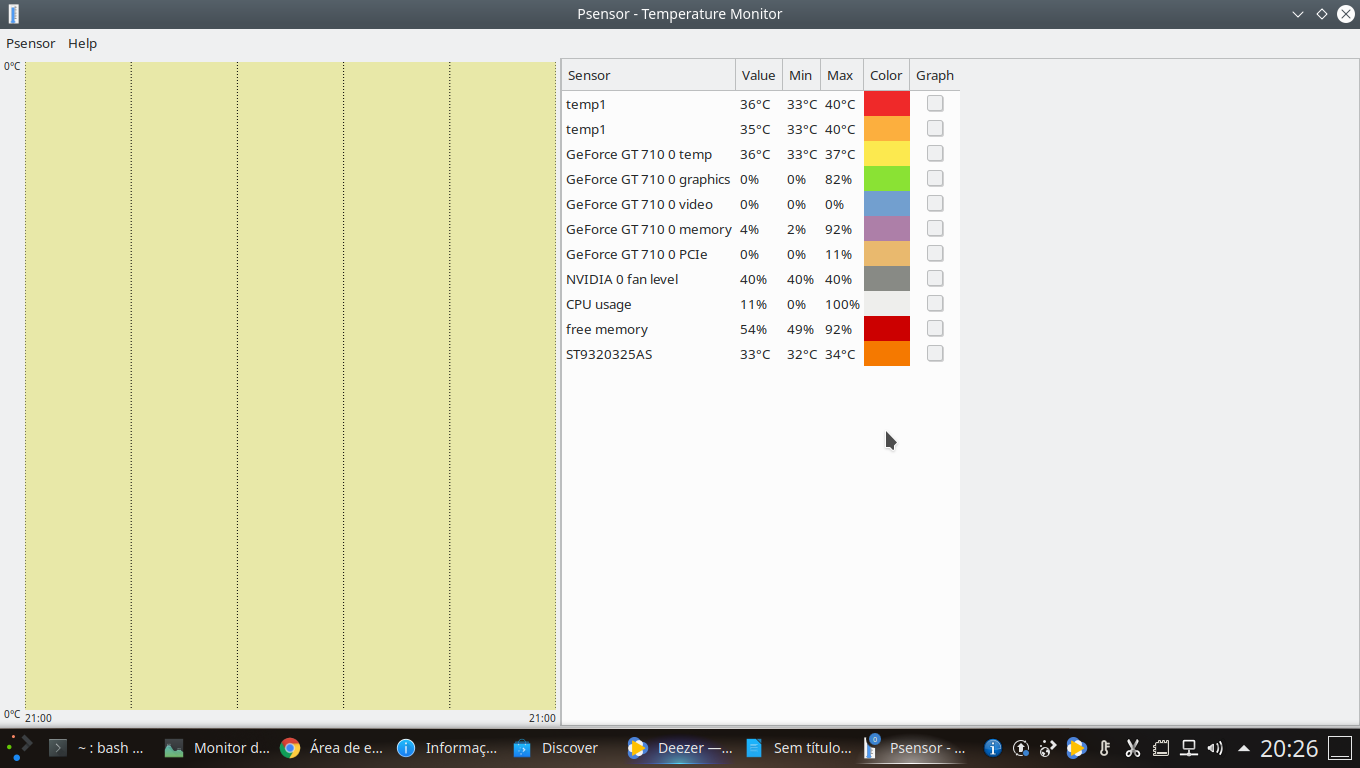Sort by Max column header
Viewport: 1360px width, 768px height.
coord(841,75)
